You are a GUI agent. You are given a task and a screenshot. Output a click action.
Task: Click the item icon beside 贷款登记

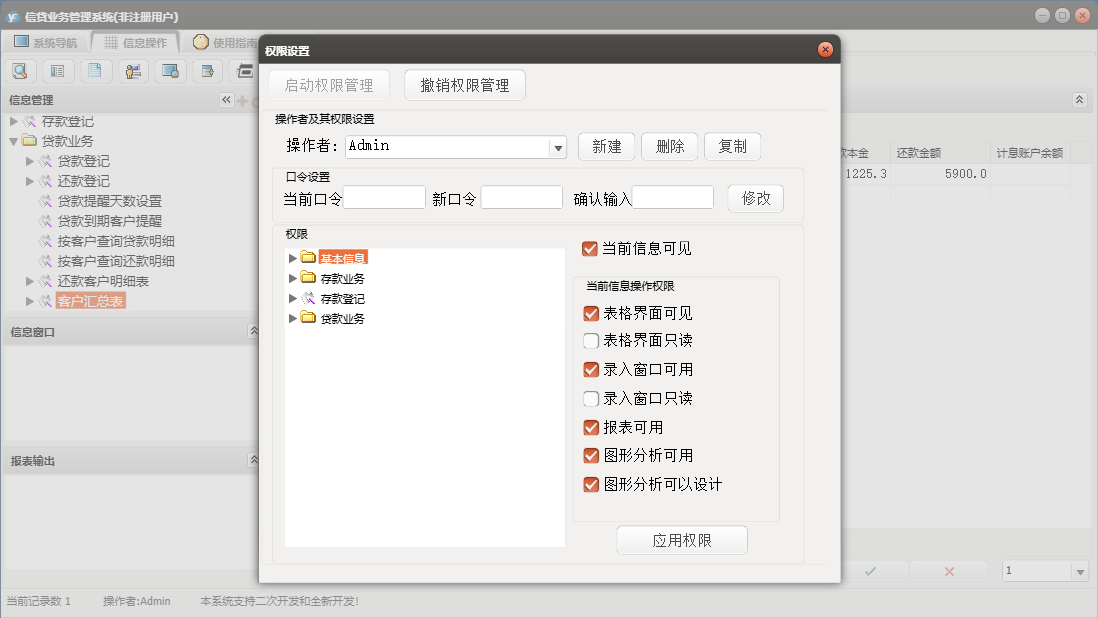46,161
